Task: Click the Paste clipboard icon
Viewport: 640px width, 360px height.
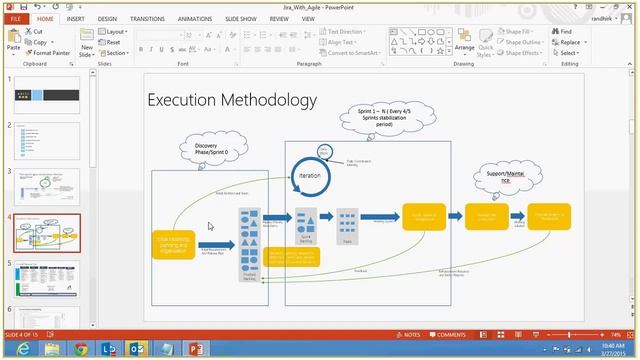Action: tap(13, 37)
